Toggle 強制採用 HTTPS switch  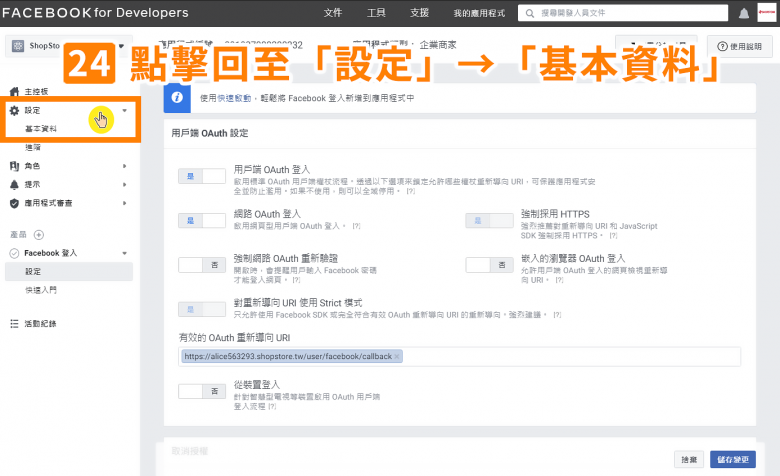tap(489, 220)
